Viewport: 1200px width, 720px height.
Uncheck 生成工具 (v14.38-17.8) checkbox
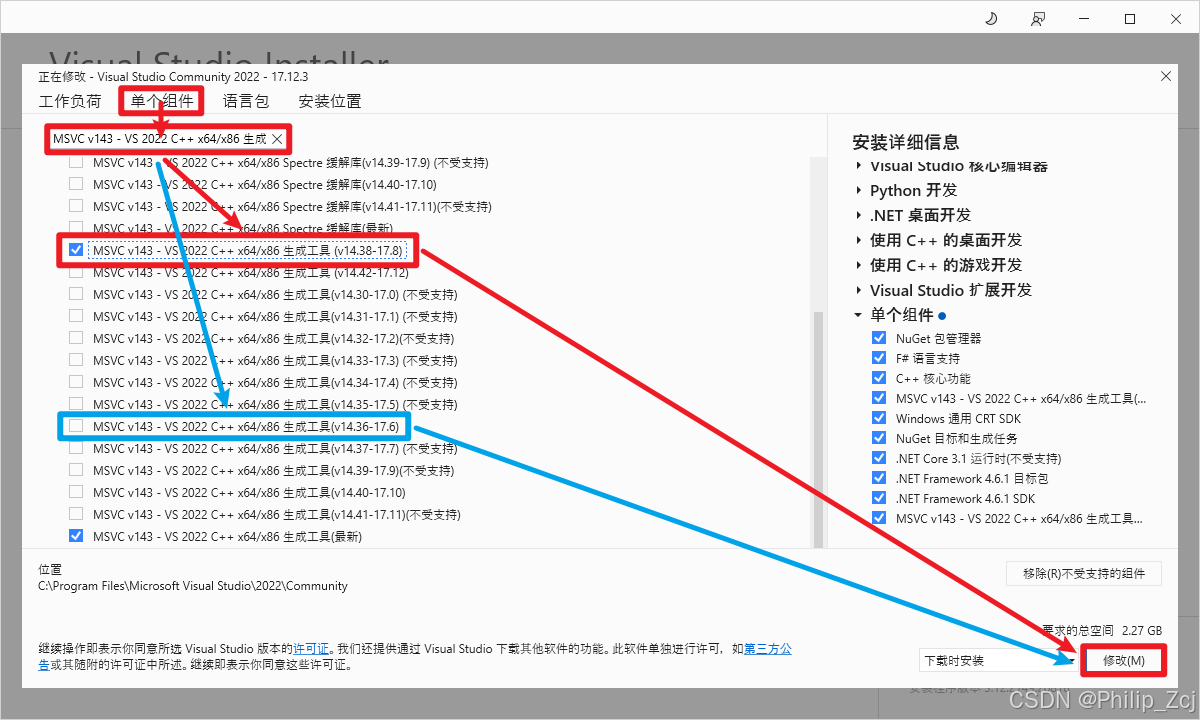tap(76, 250)
